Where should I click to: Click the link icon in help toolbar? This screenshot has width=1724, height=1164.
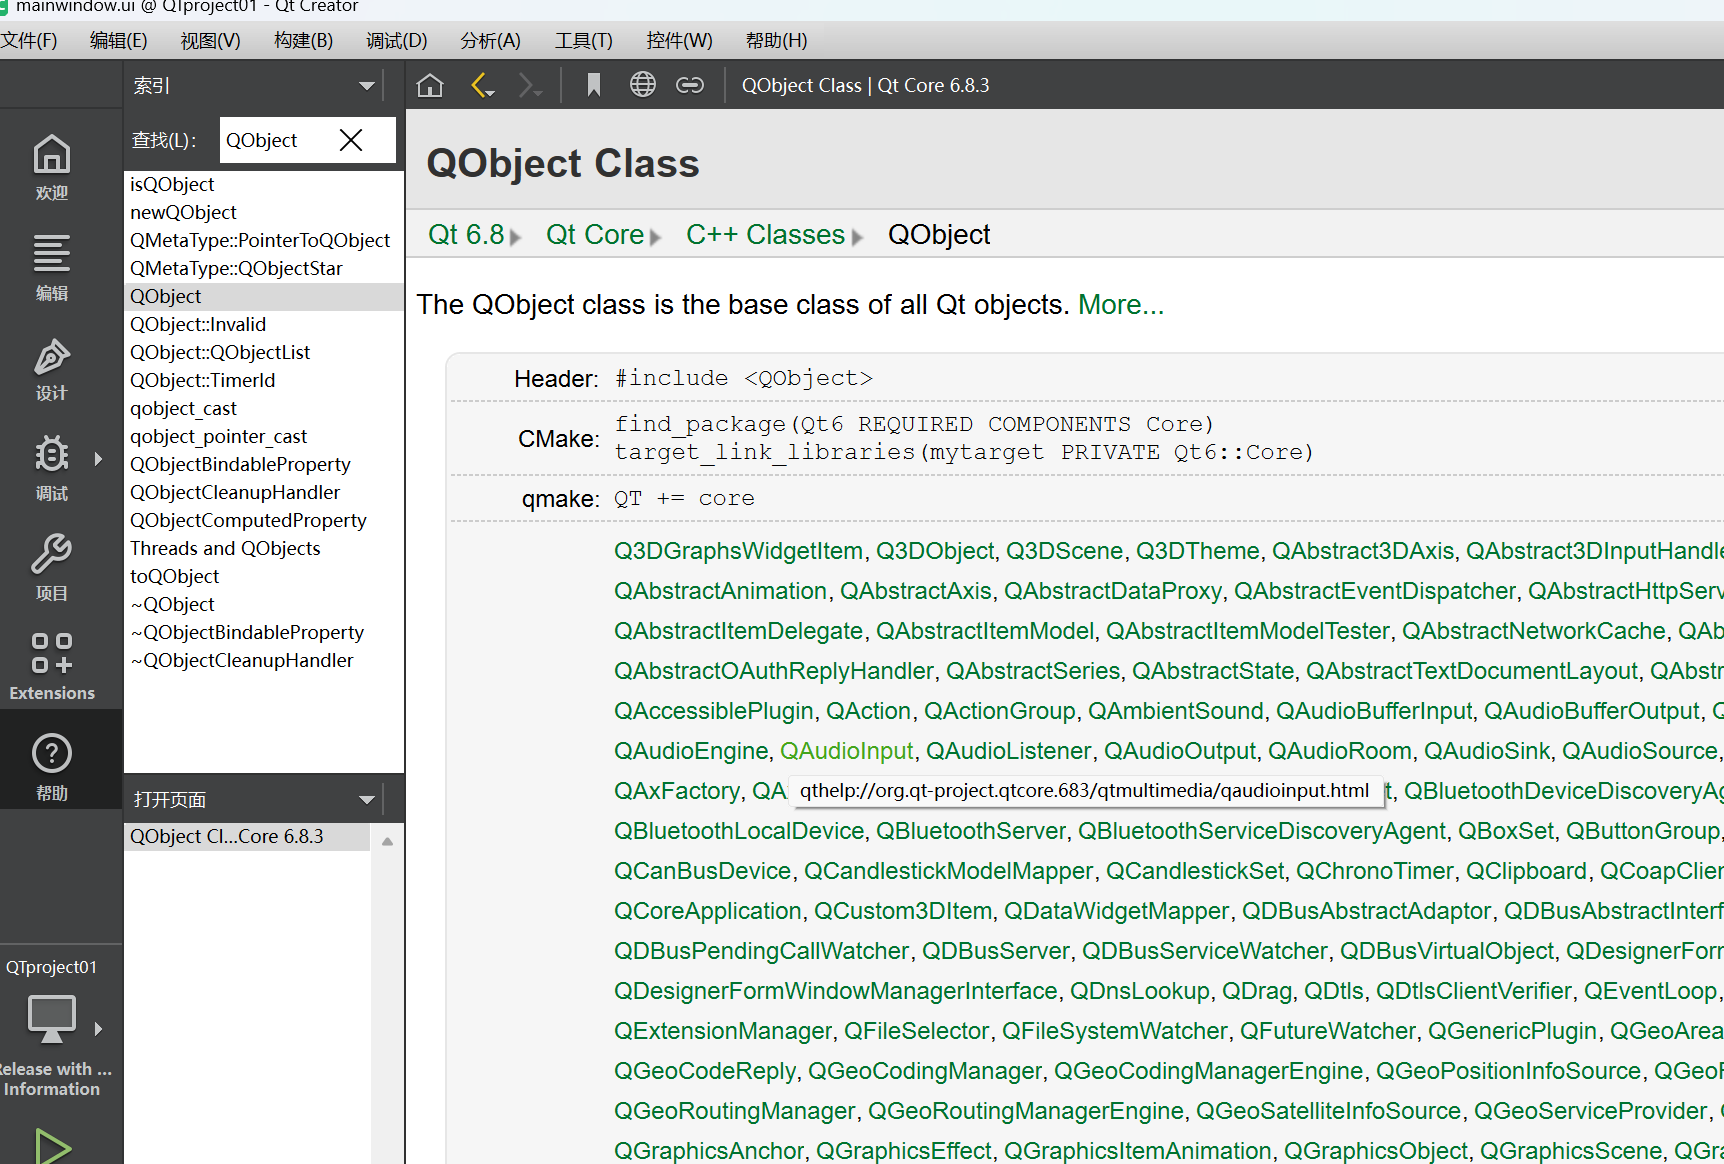click(690, 85)
